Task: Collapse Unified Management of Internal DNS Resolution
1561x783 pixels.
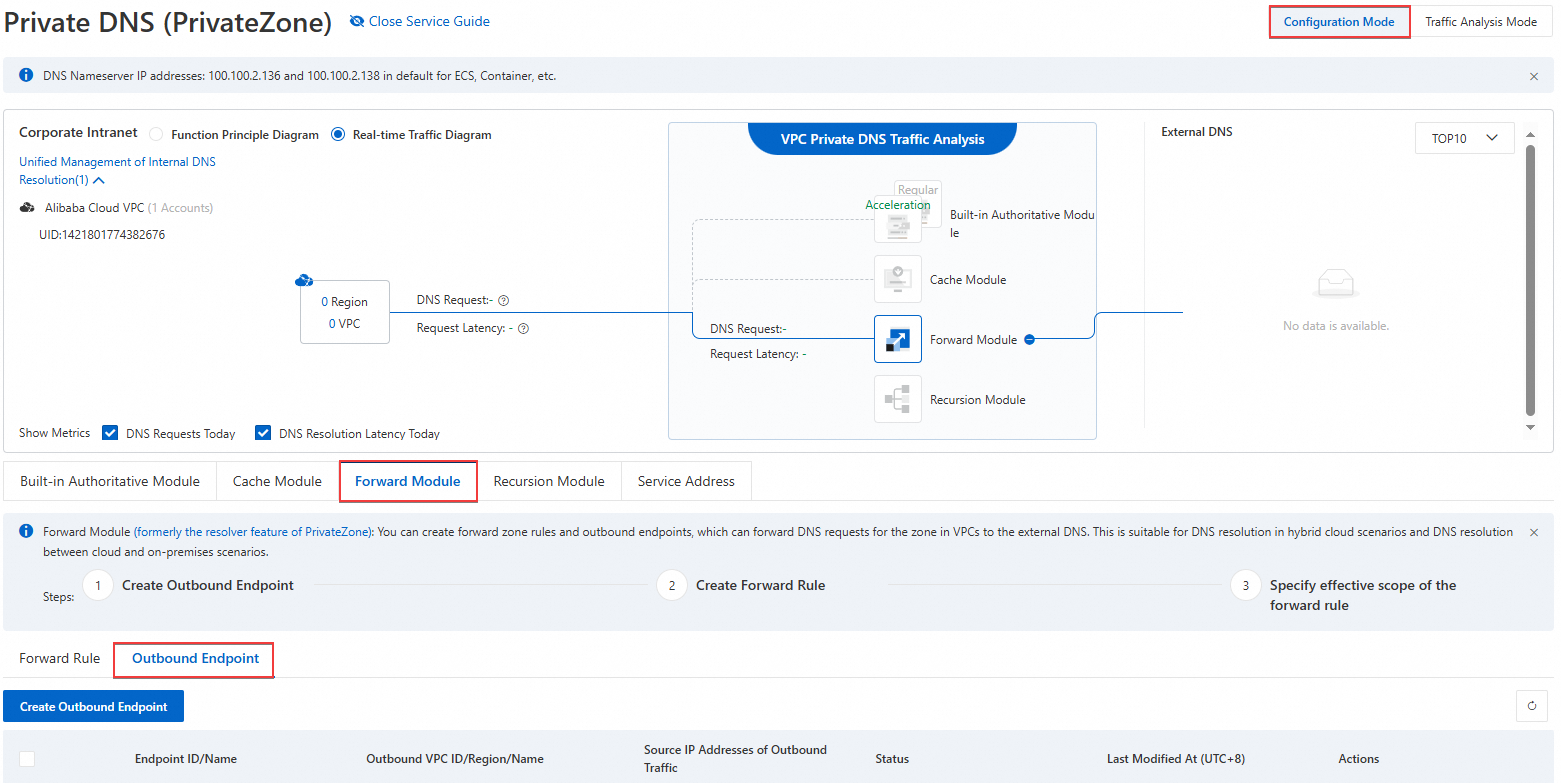Action: [98, 180]
